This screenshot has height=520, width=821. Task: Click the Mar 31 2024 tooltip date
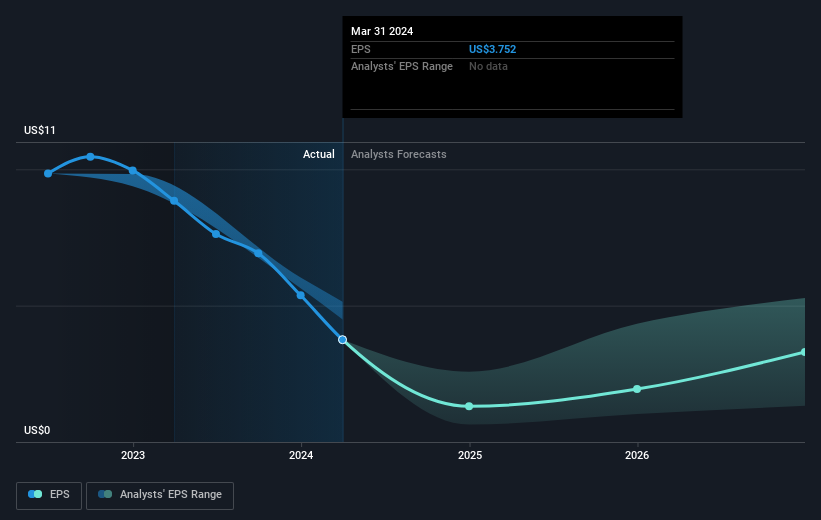point(382,31)
